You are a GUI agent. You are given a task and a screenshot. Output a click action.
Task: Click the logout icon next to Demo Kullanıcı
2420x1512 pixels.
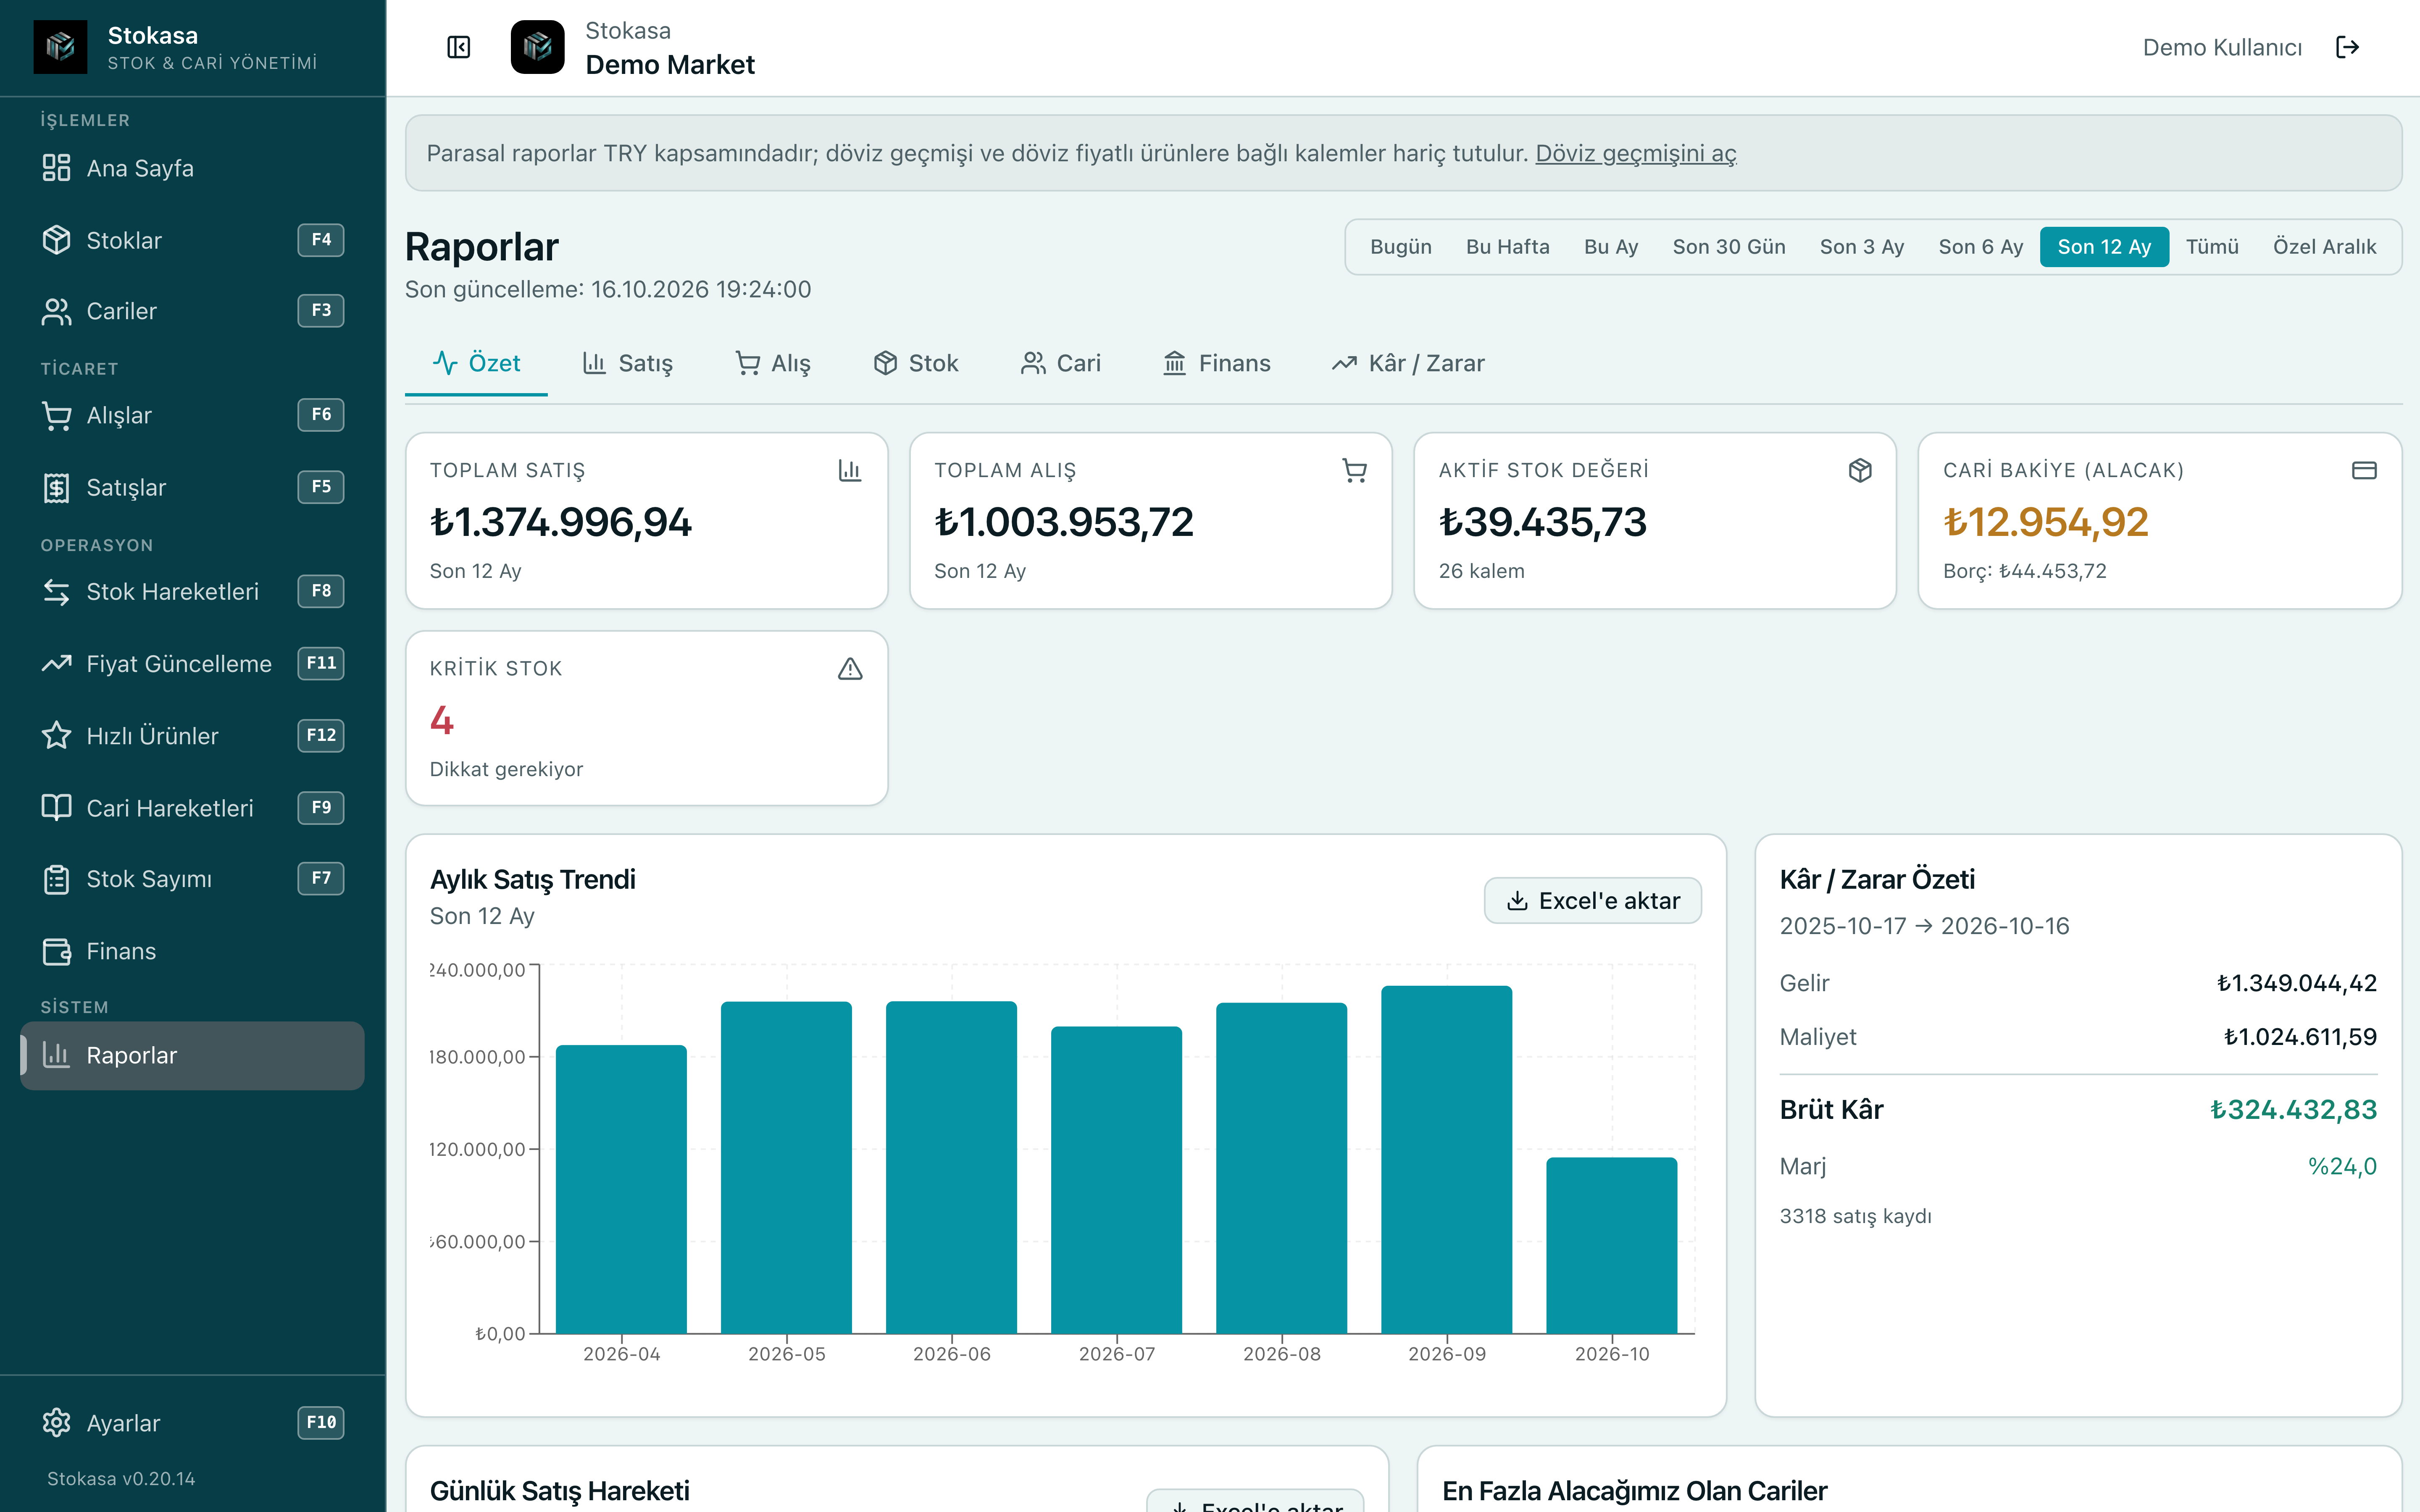[x=2347, y=47]
